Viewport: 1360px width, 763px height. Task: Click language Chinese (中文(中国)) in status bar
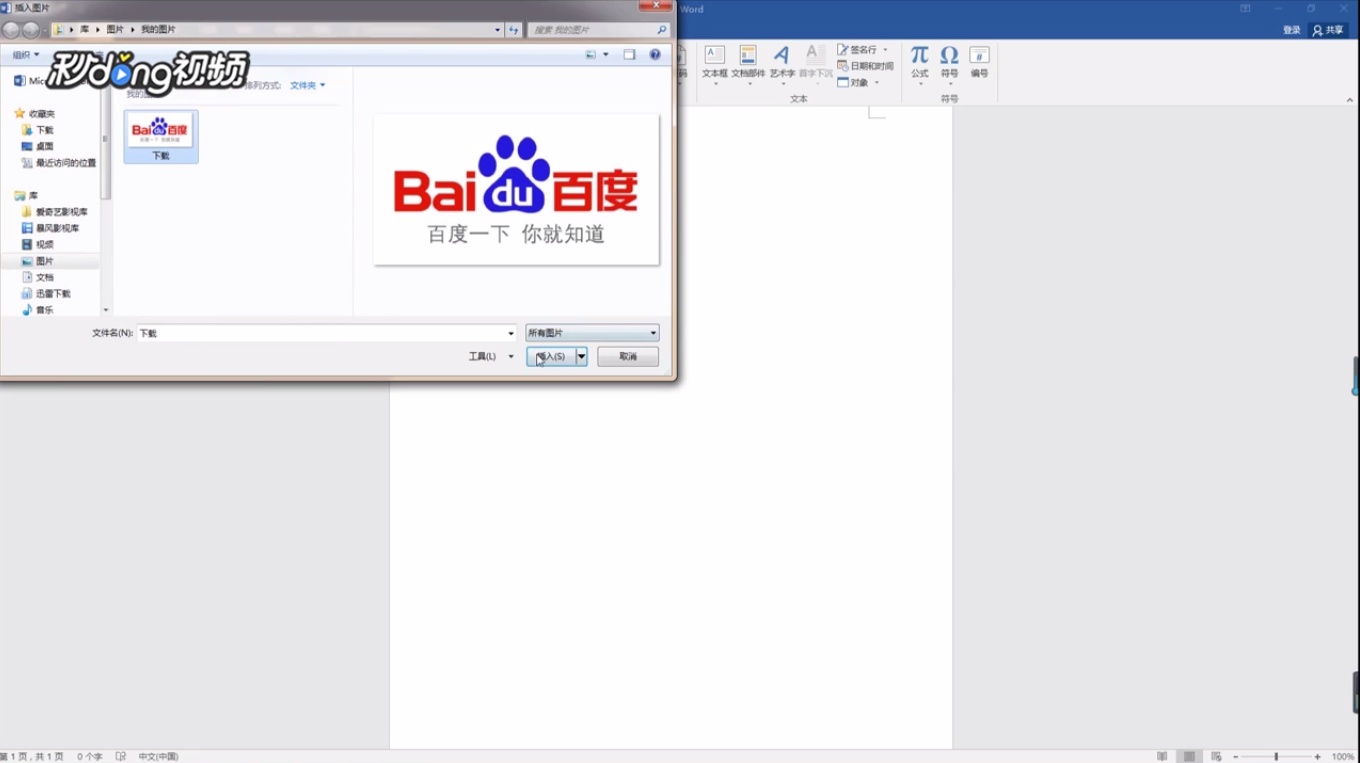point(158,756)
